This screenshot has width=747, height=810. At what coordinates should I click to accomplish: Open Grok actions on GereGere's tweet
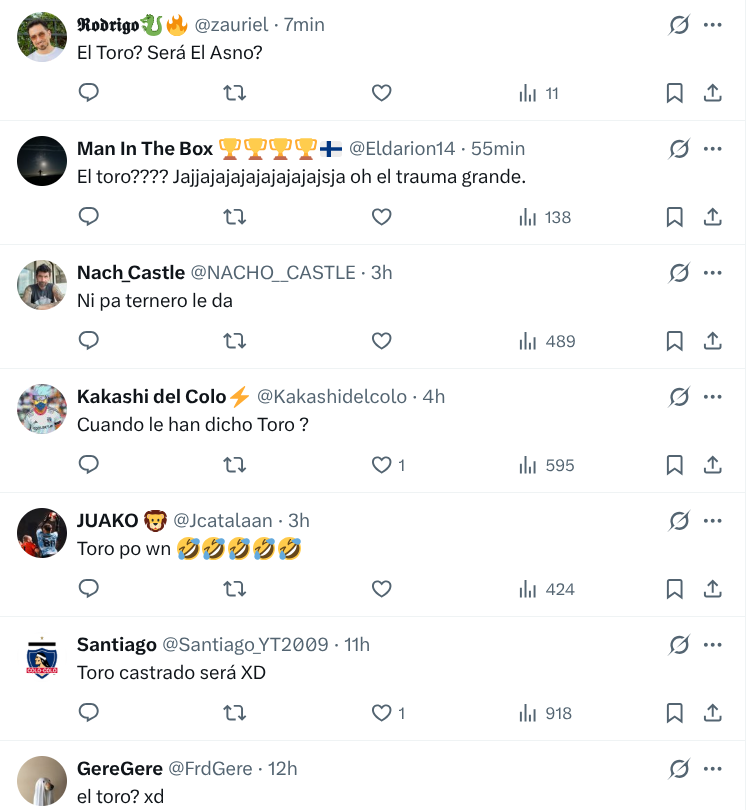click(x=680, y=768)
